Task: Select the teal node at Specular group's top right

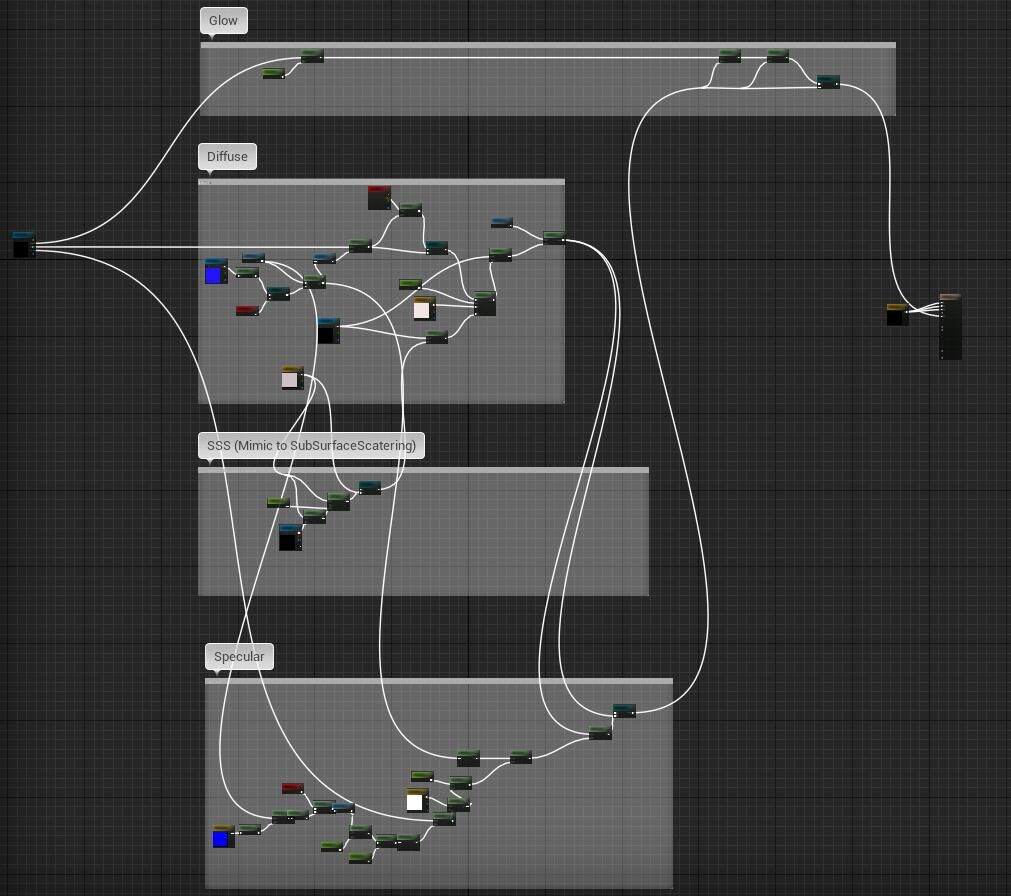Action: pos(624,710)
